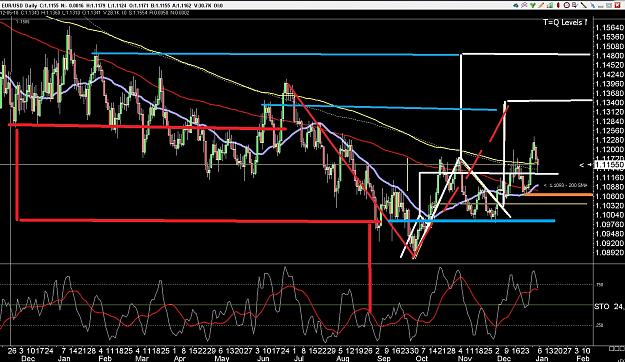Click the EUR/USD Daily title text

pos(18,6)
